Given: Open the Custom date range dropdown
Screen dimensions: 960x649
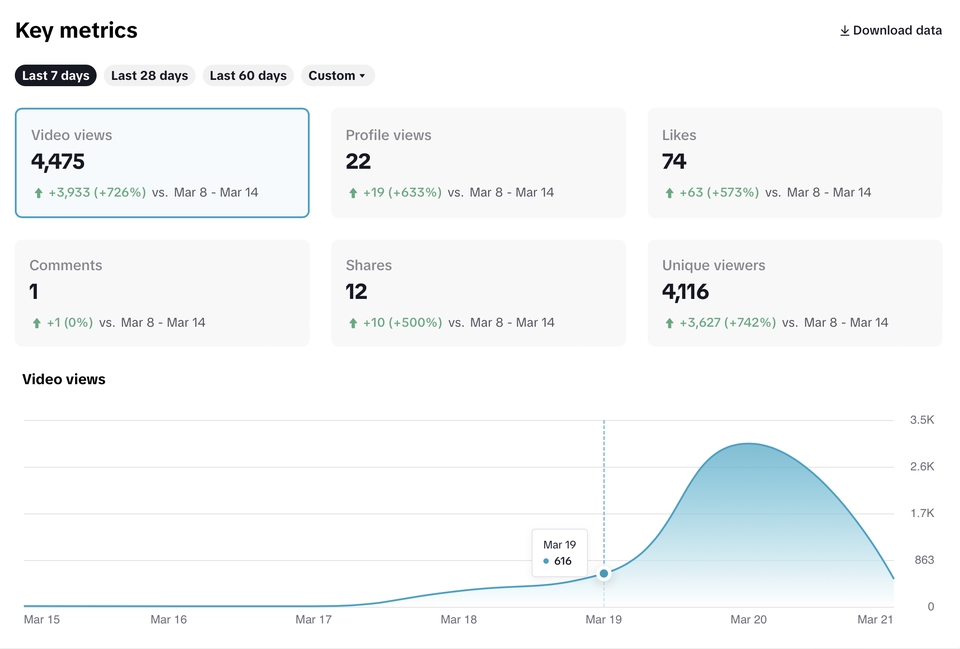Looking at the screenshot, I should 337,75.
